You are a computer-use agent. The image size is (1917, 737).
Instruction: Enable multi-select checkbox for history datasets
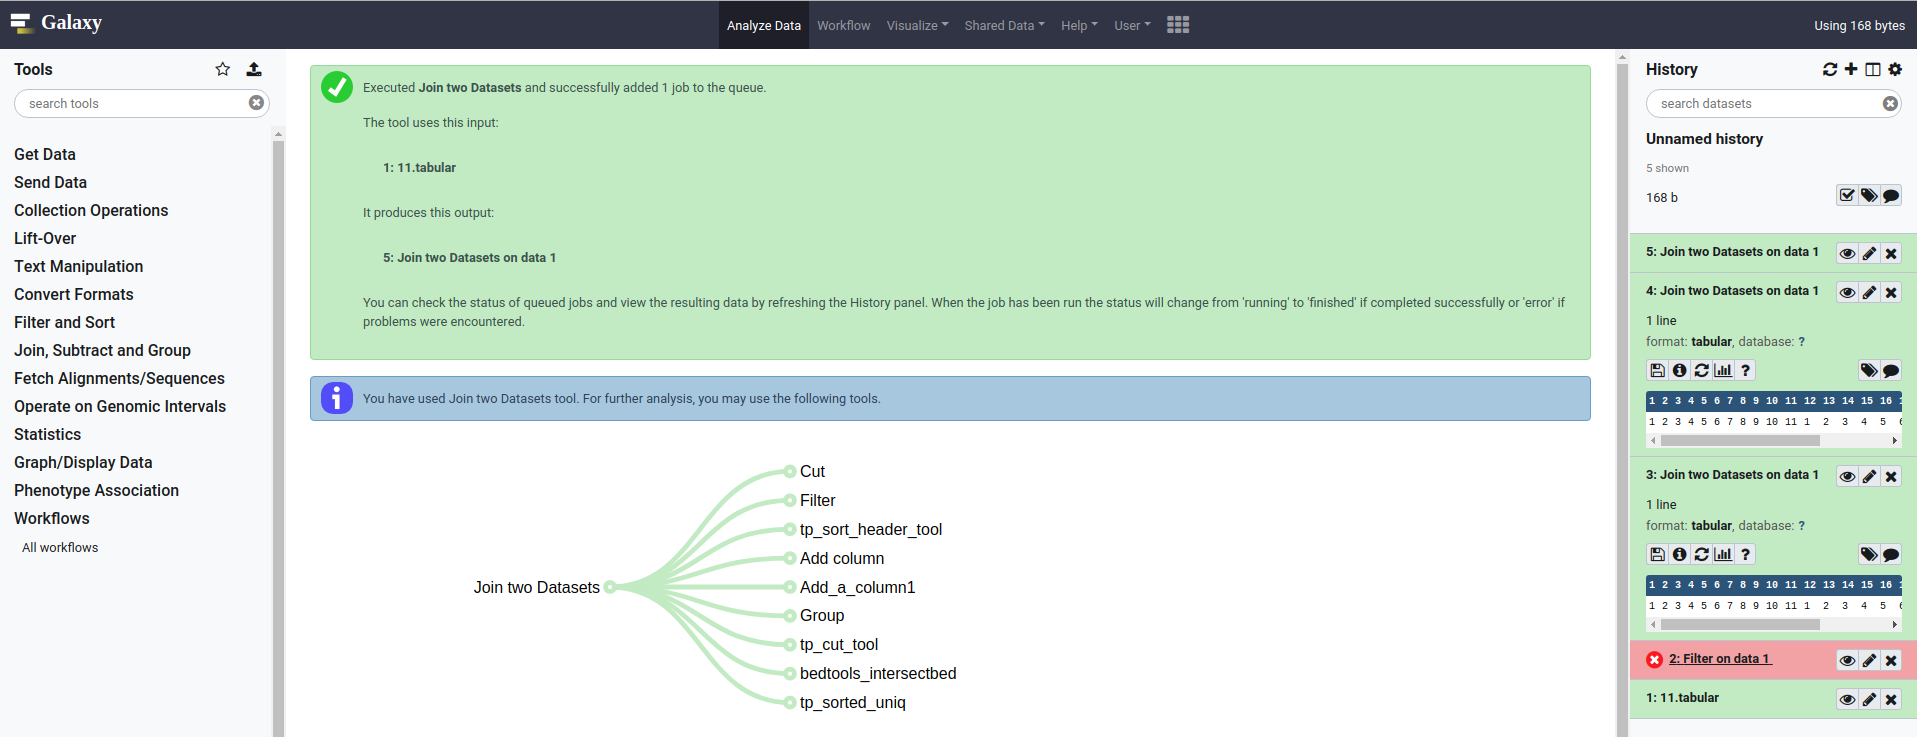pos(1847,195)
